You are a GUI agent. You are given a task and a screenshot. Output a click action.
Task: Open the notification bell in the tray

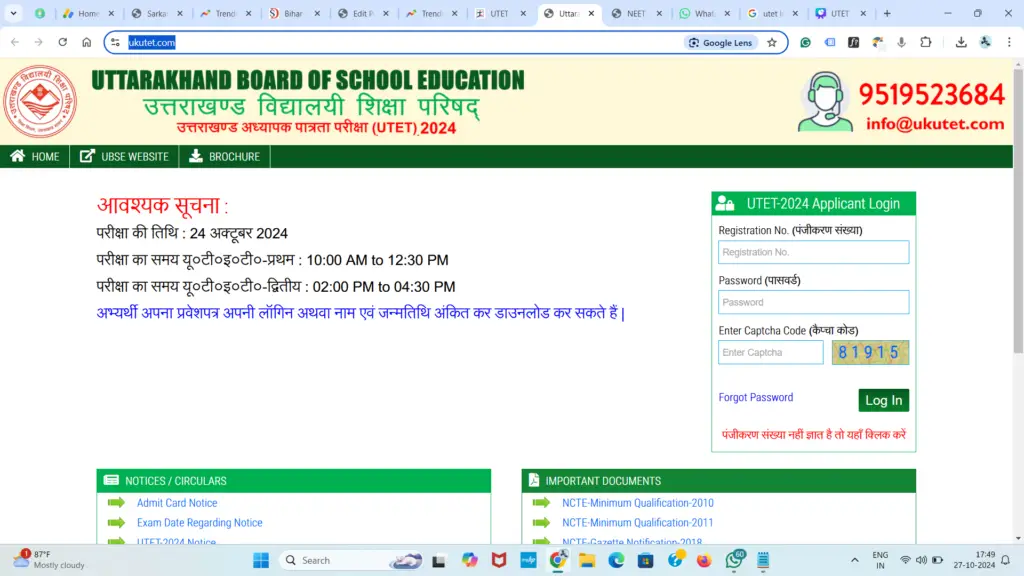(1006, 560)
